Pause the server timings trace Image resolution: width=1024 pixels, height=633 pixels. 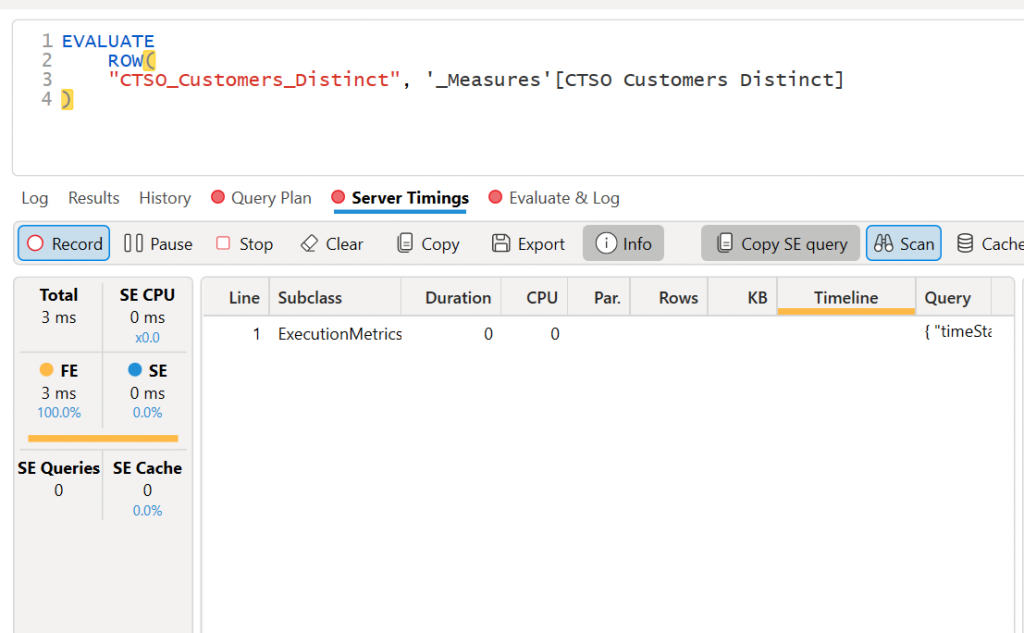pos(158,244)
